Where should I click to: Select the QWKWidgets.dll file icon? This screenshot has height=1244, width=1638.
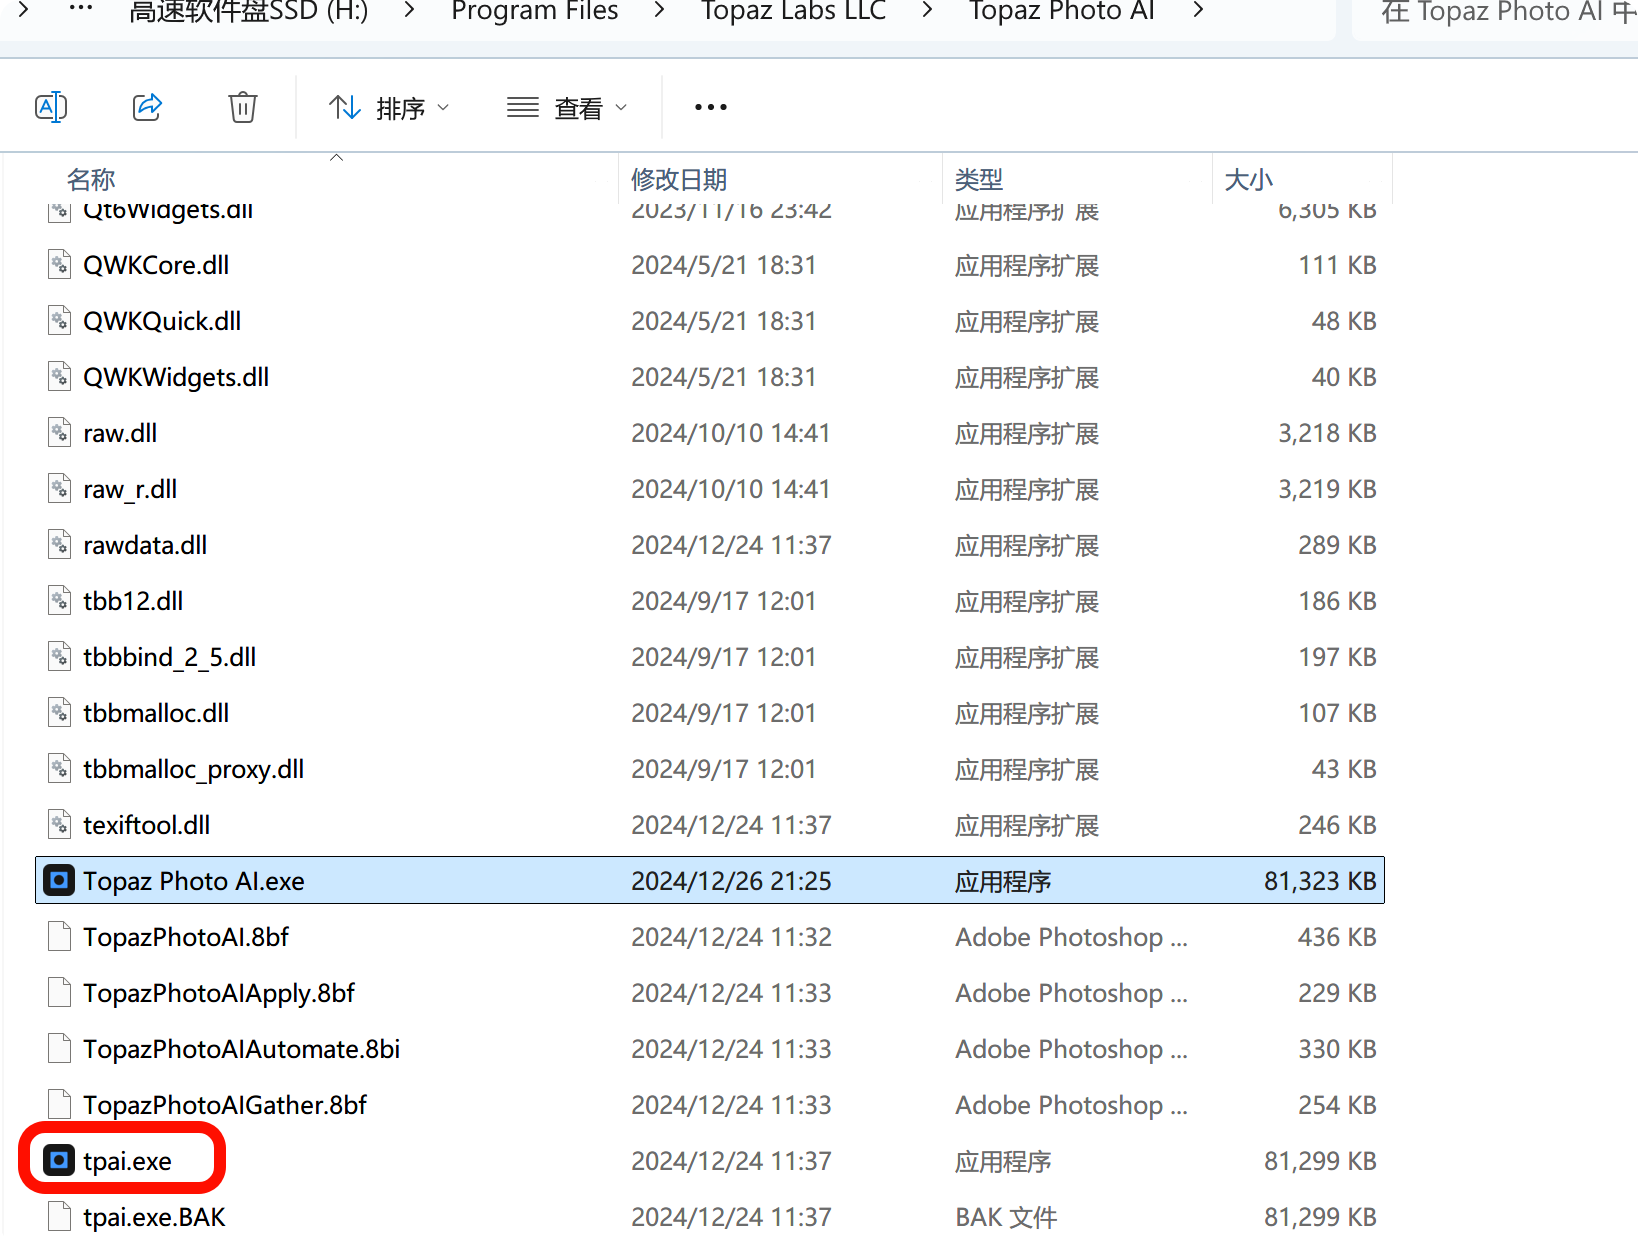point(60,377)
